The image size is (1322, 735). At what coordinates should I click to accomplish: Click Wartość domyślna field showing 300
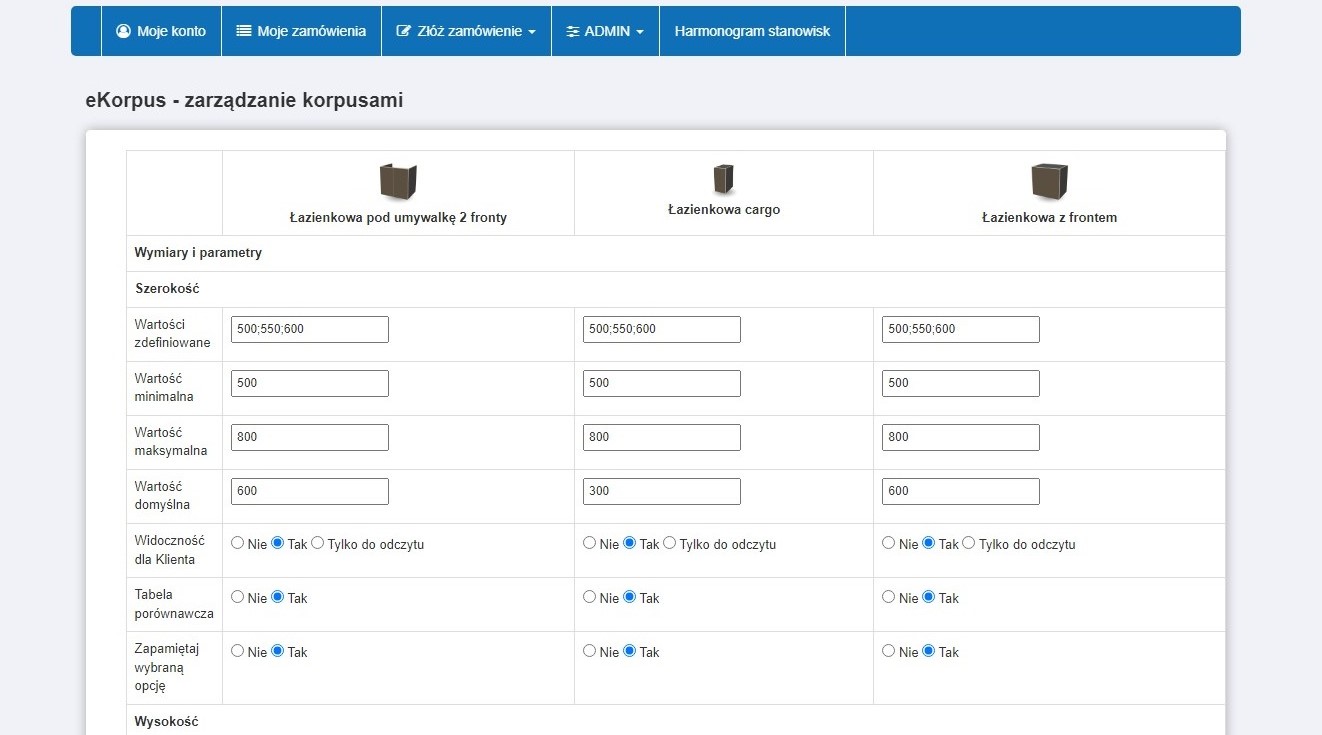click(661, 491)
